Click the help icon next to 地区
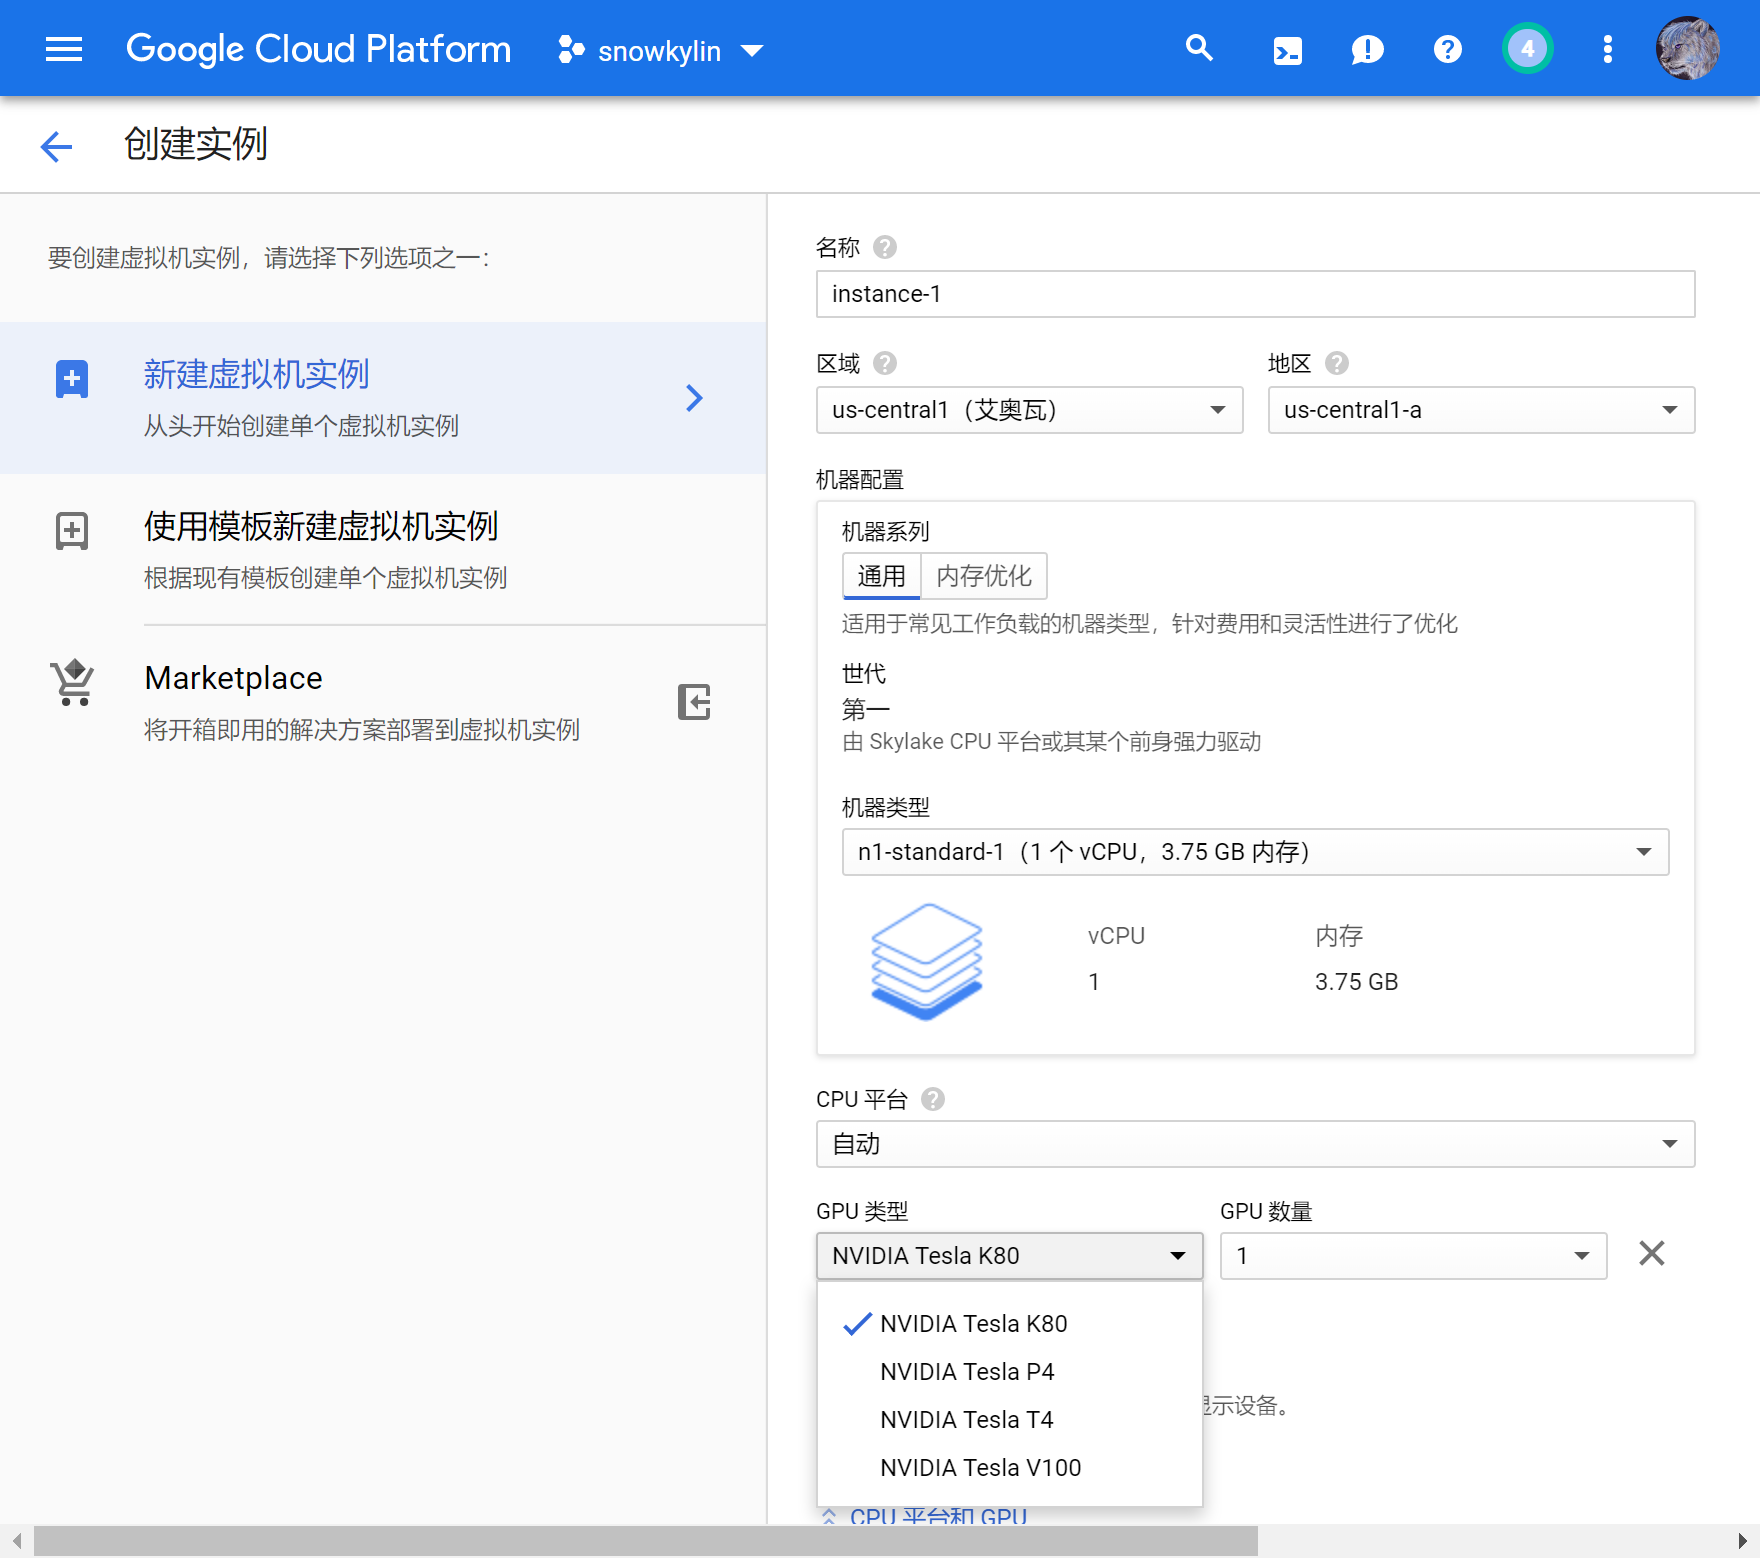The height and width of the screenshot is (1558, 1760). (1337, 363)
